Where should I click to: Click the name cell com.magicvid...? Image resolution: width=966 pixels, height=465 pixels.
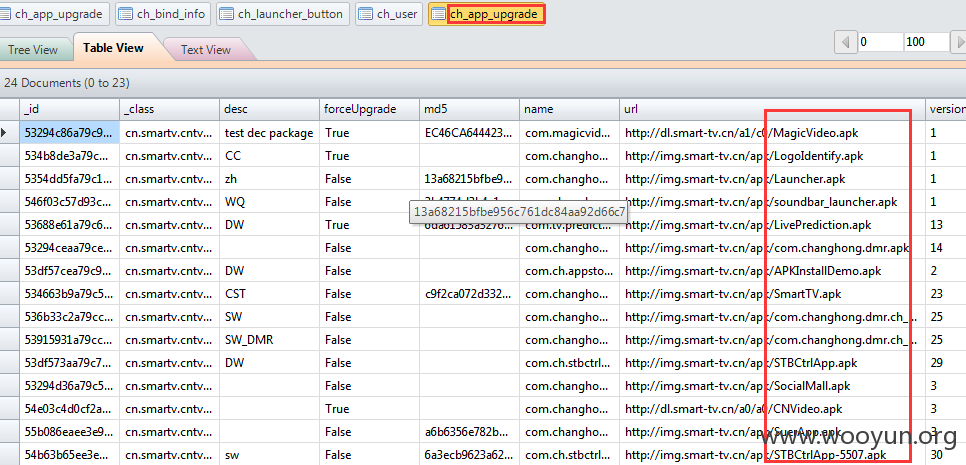coord(570,132)
